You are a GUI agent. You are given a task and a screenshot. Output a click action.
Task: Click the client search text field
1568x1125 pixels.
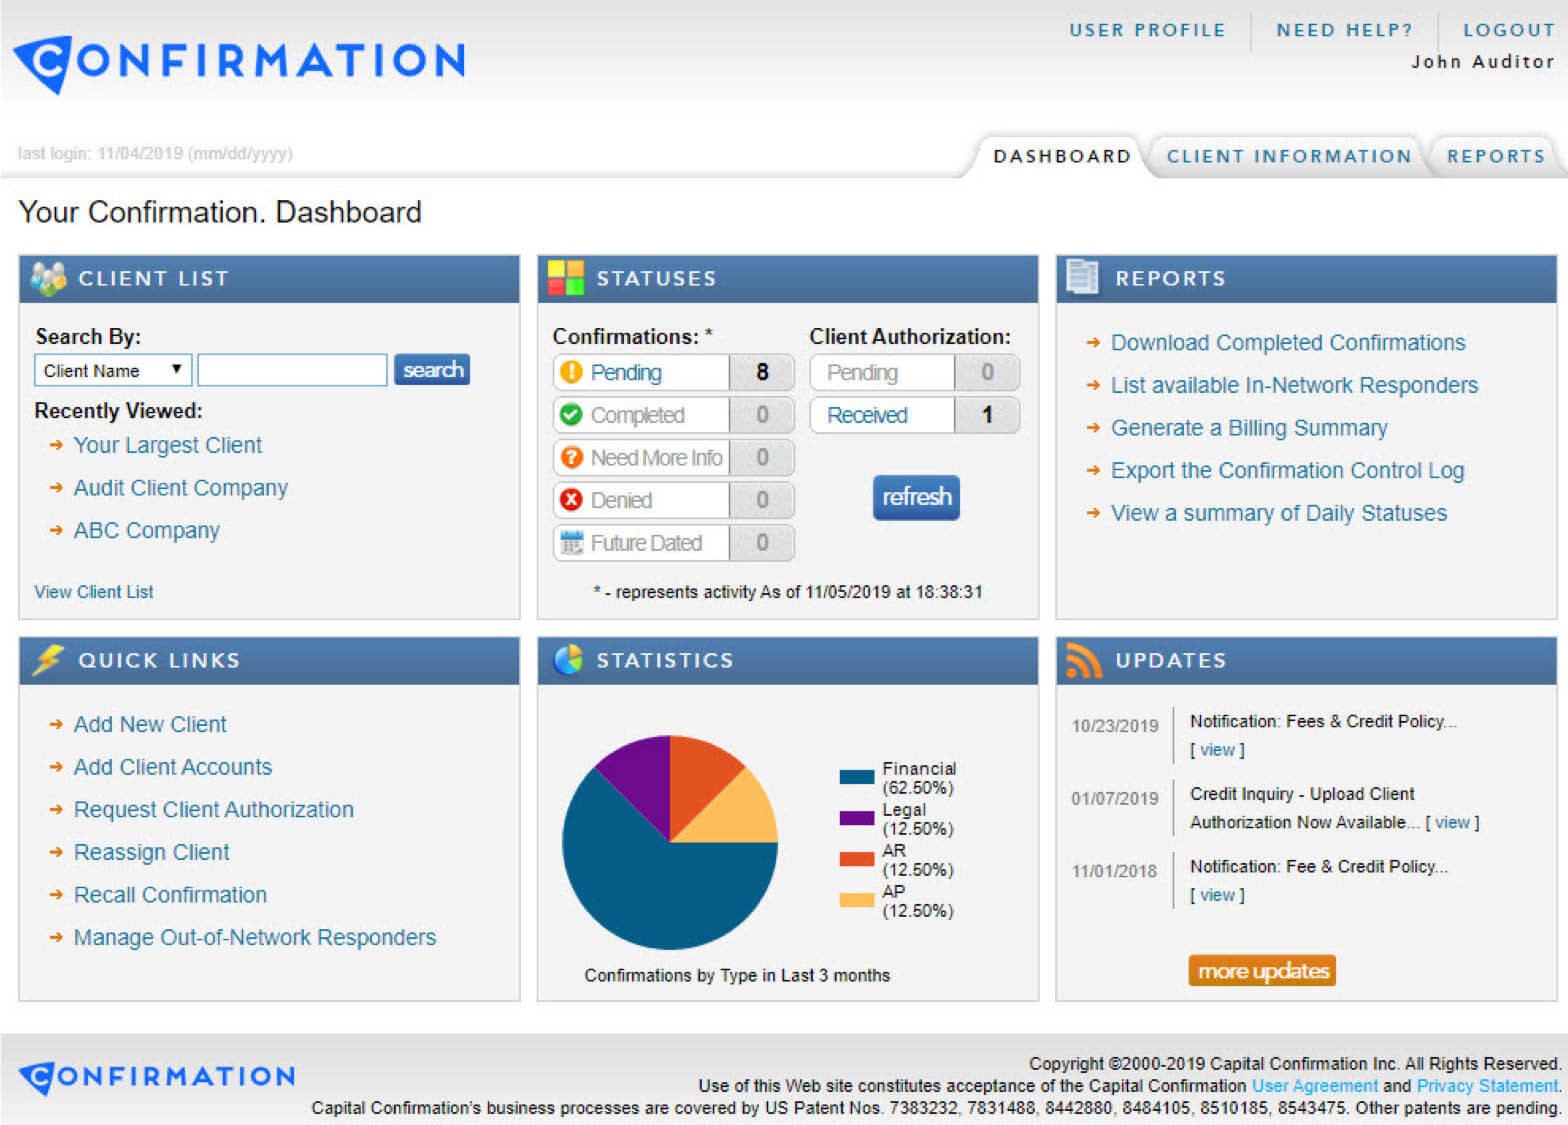(292, 370)
